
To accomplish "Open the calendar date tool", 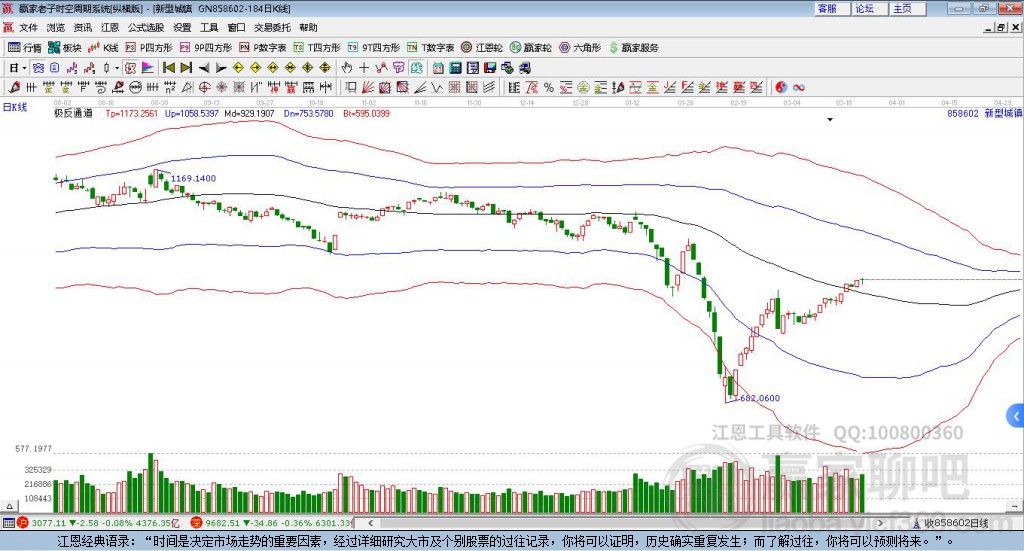I will (438, 68).
